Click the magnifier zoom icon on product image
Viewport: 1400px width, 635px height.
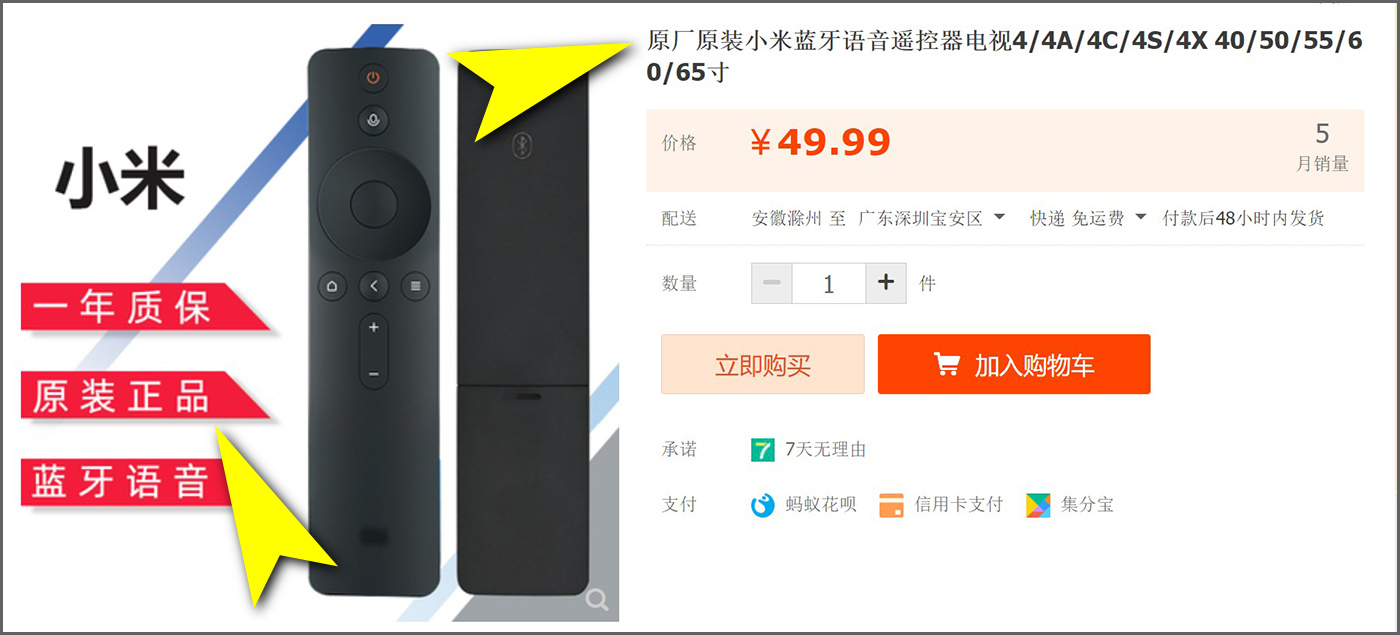click(x=597, y=599)
